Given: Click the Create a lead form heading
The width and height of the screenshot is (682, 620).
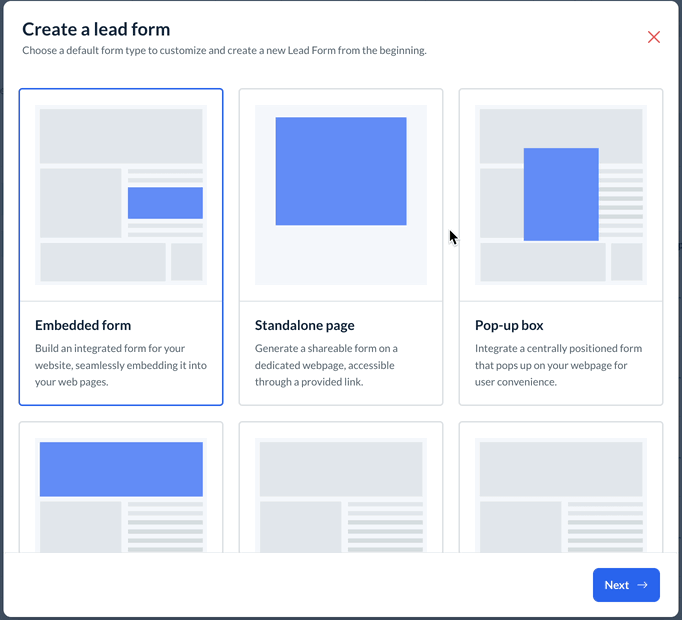Looking at the screenshot, I should (96, 29).
